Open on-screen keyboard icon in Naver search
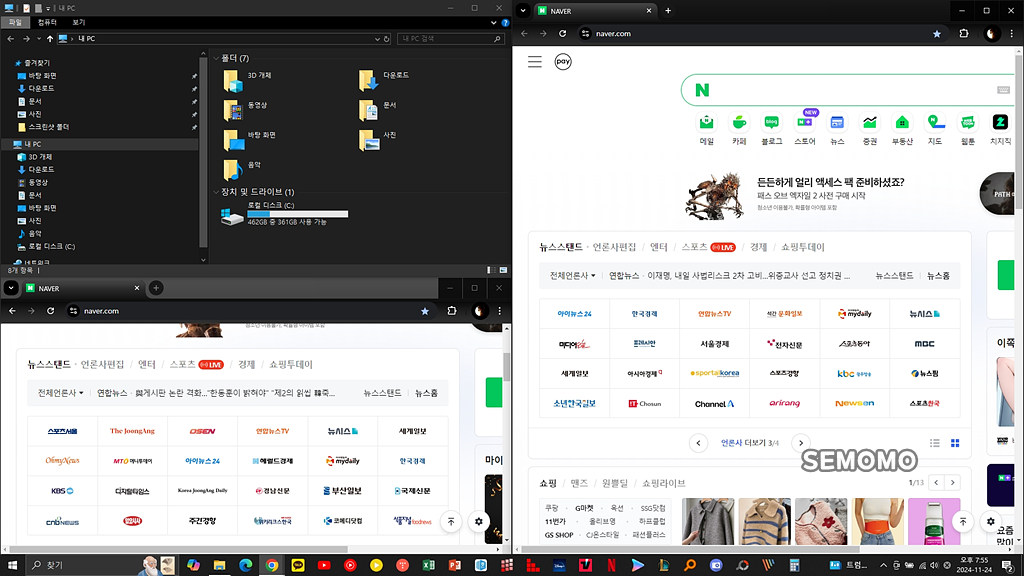This screenshot has height=576, width=1024. (1003, 90)
